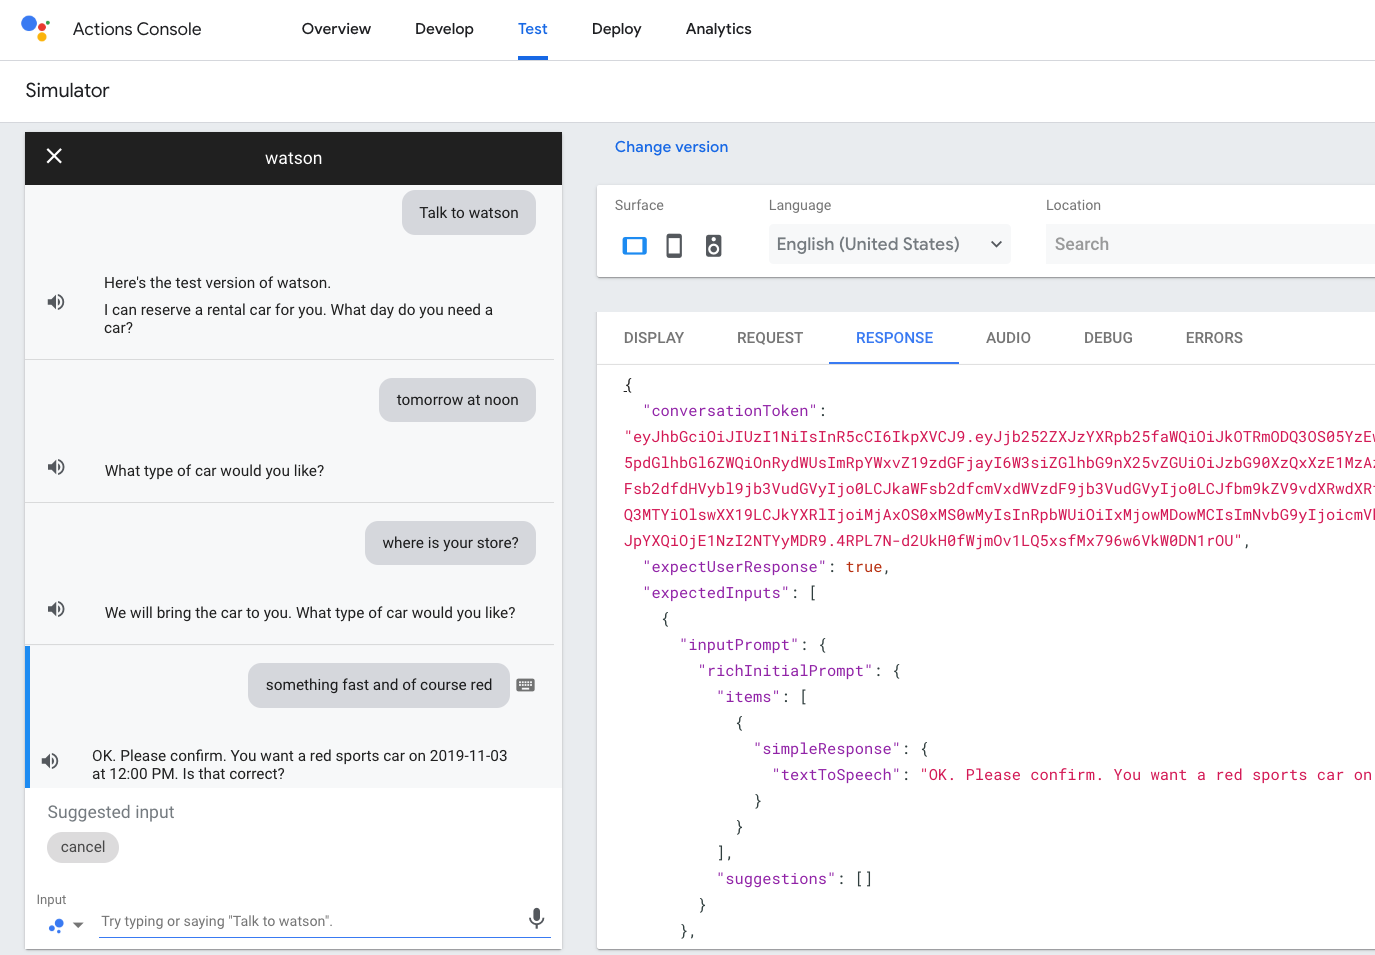Switch to the AUDIO panel tab
The height and width of the screenshot is (955, 1375).
[x=1008, y=338]
